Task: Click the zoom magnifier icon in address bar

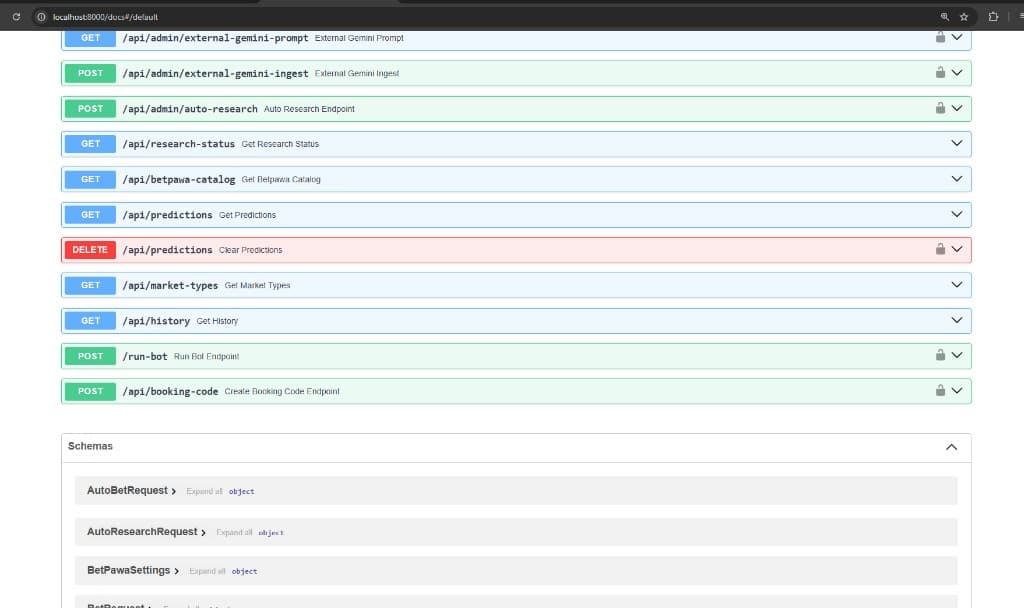Action: pos(944,17)
